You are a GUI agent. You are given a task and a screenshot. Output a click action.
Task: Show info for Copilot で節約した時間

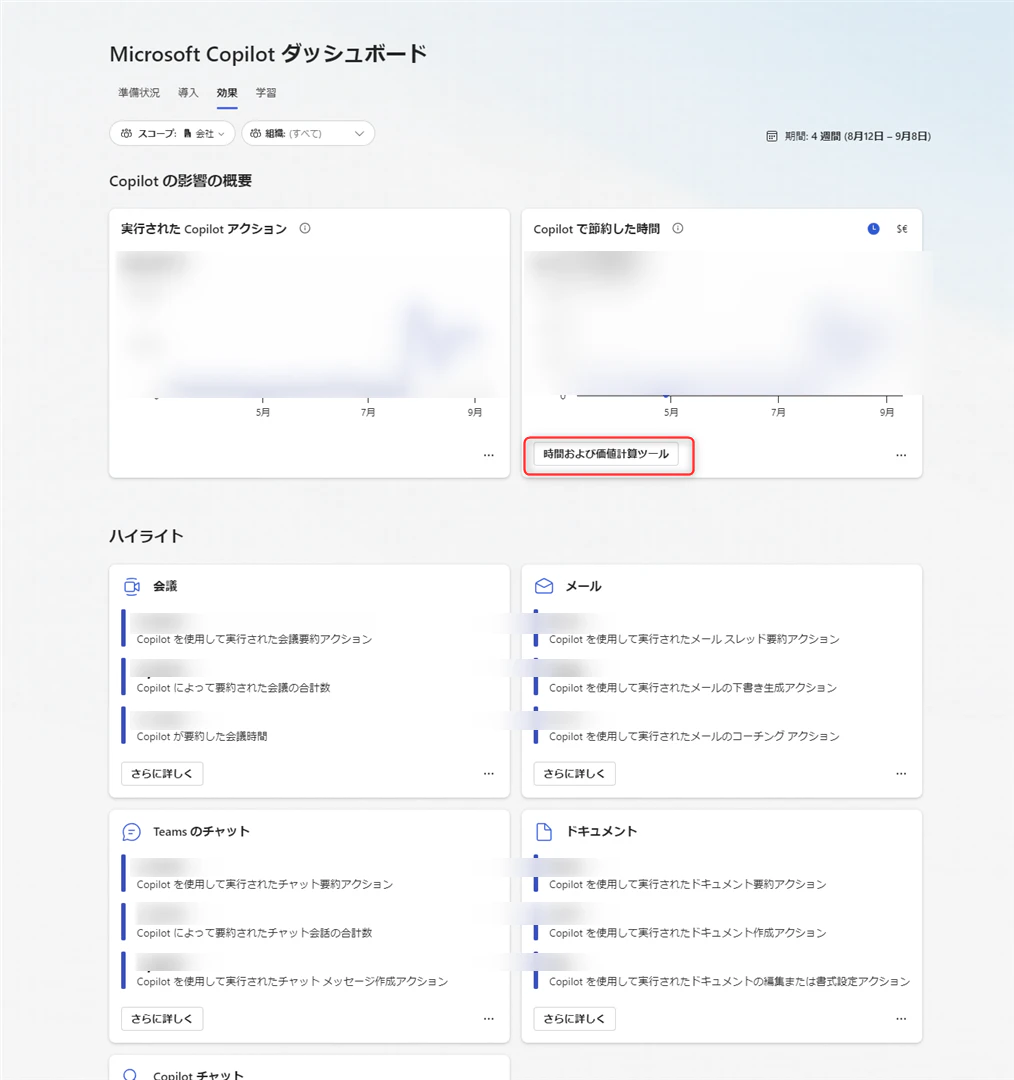678,228
